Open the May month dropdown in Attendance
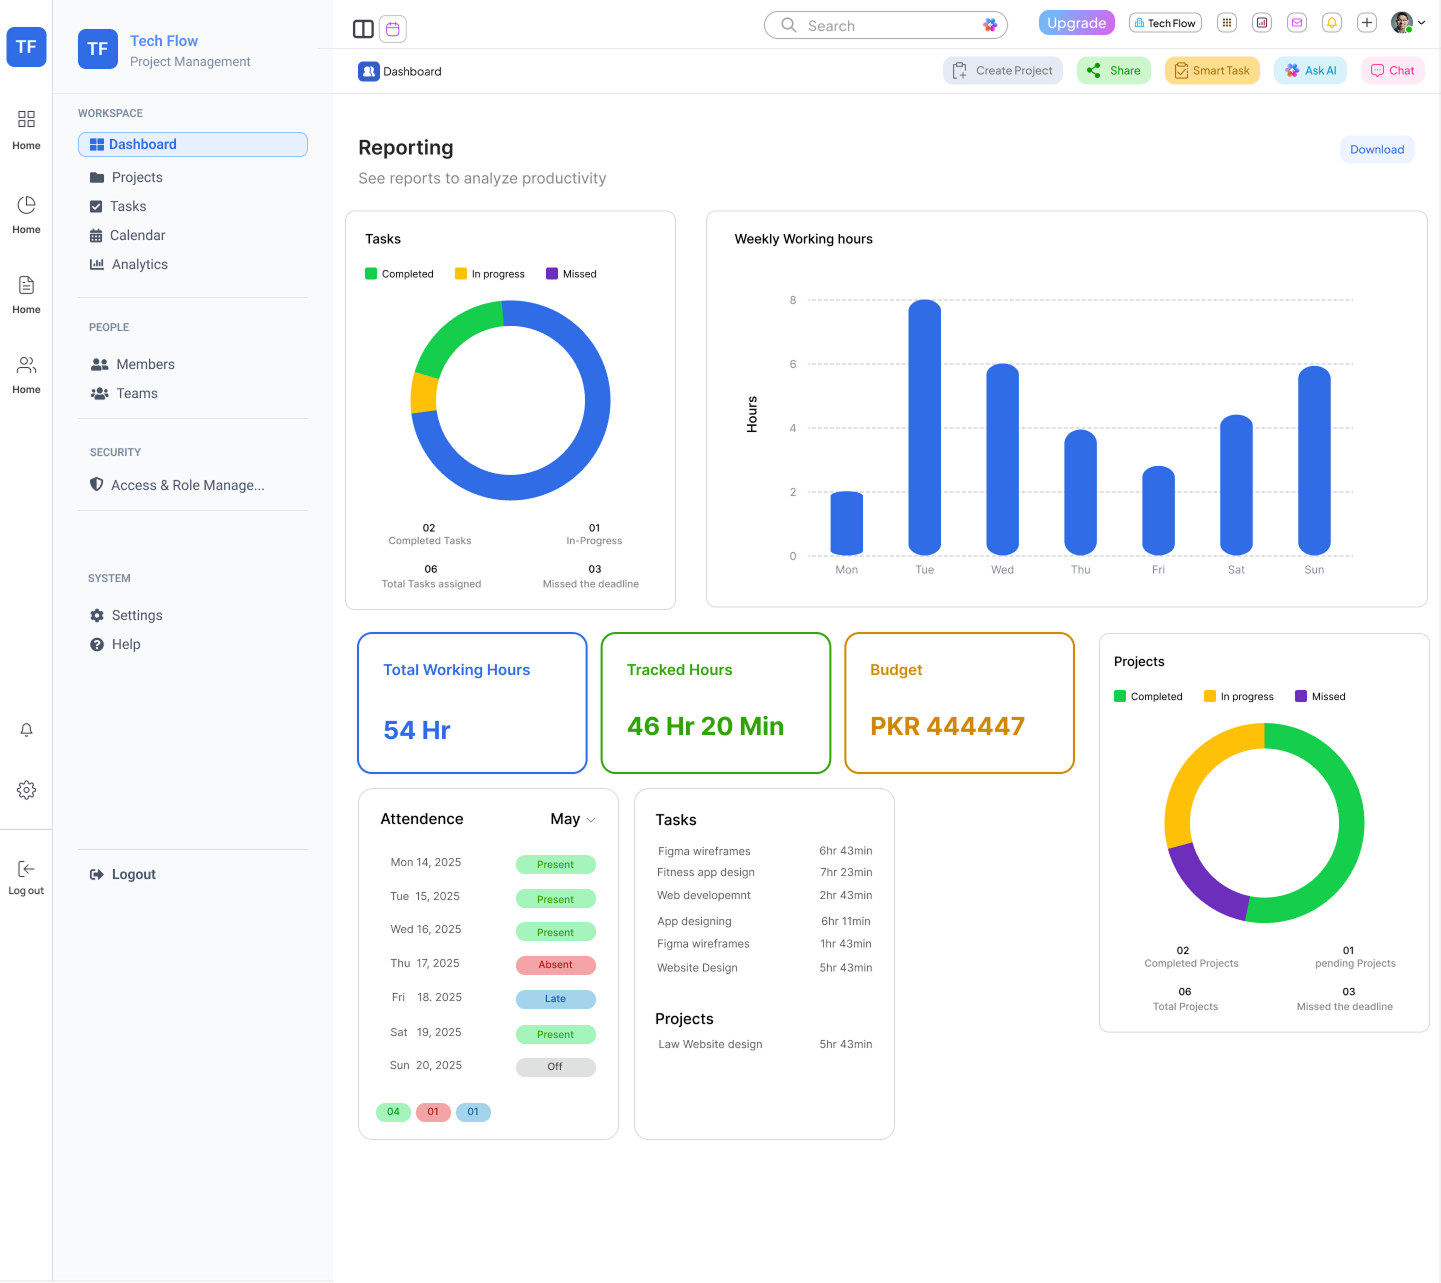 point(571,818)
